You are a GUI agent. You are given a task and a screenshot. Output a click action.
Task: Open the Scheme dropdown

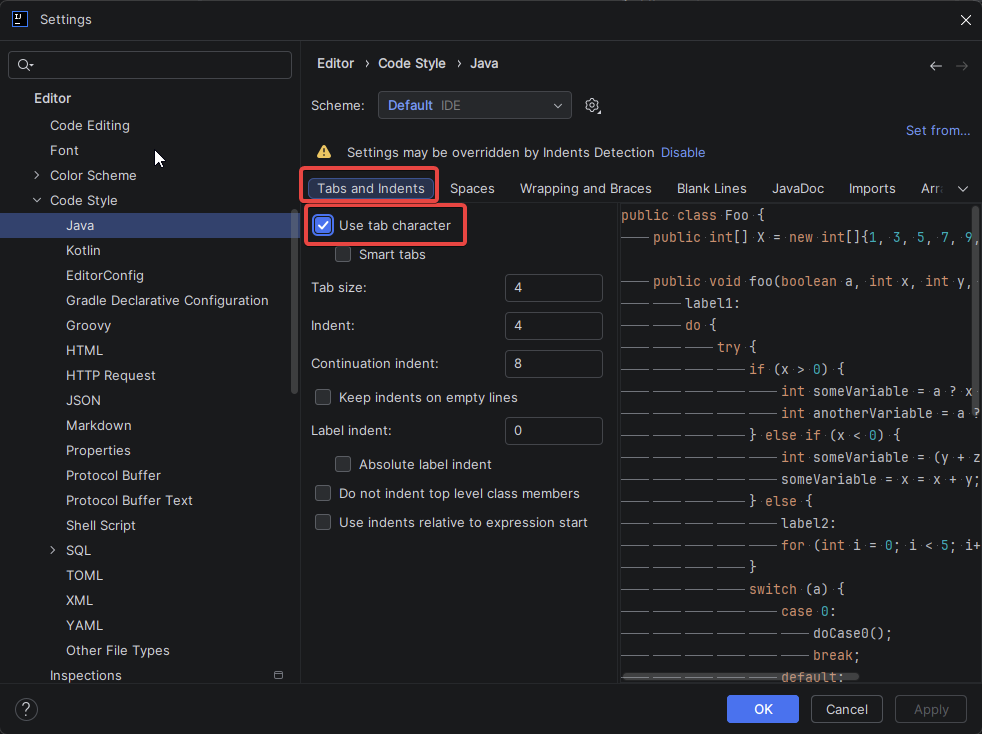click(474, 105)
